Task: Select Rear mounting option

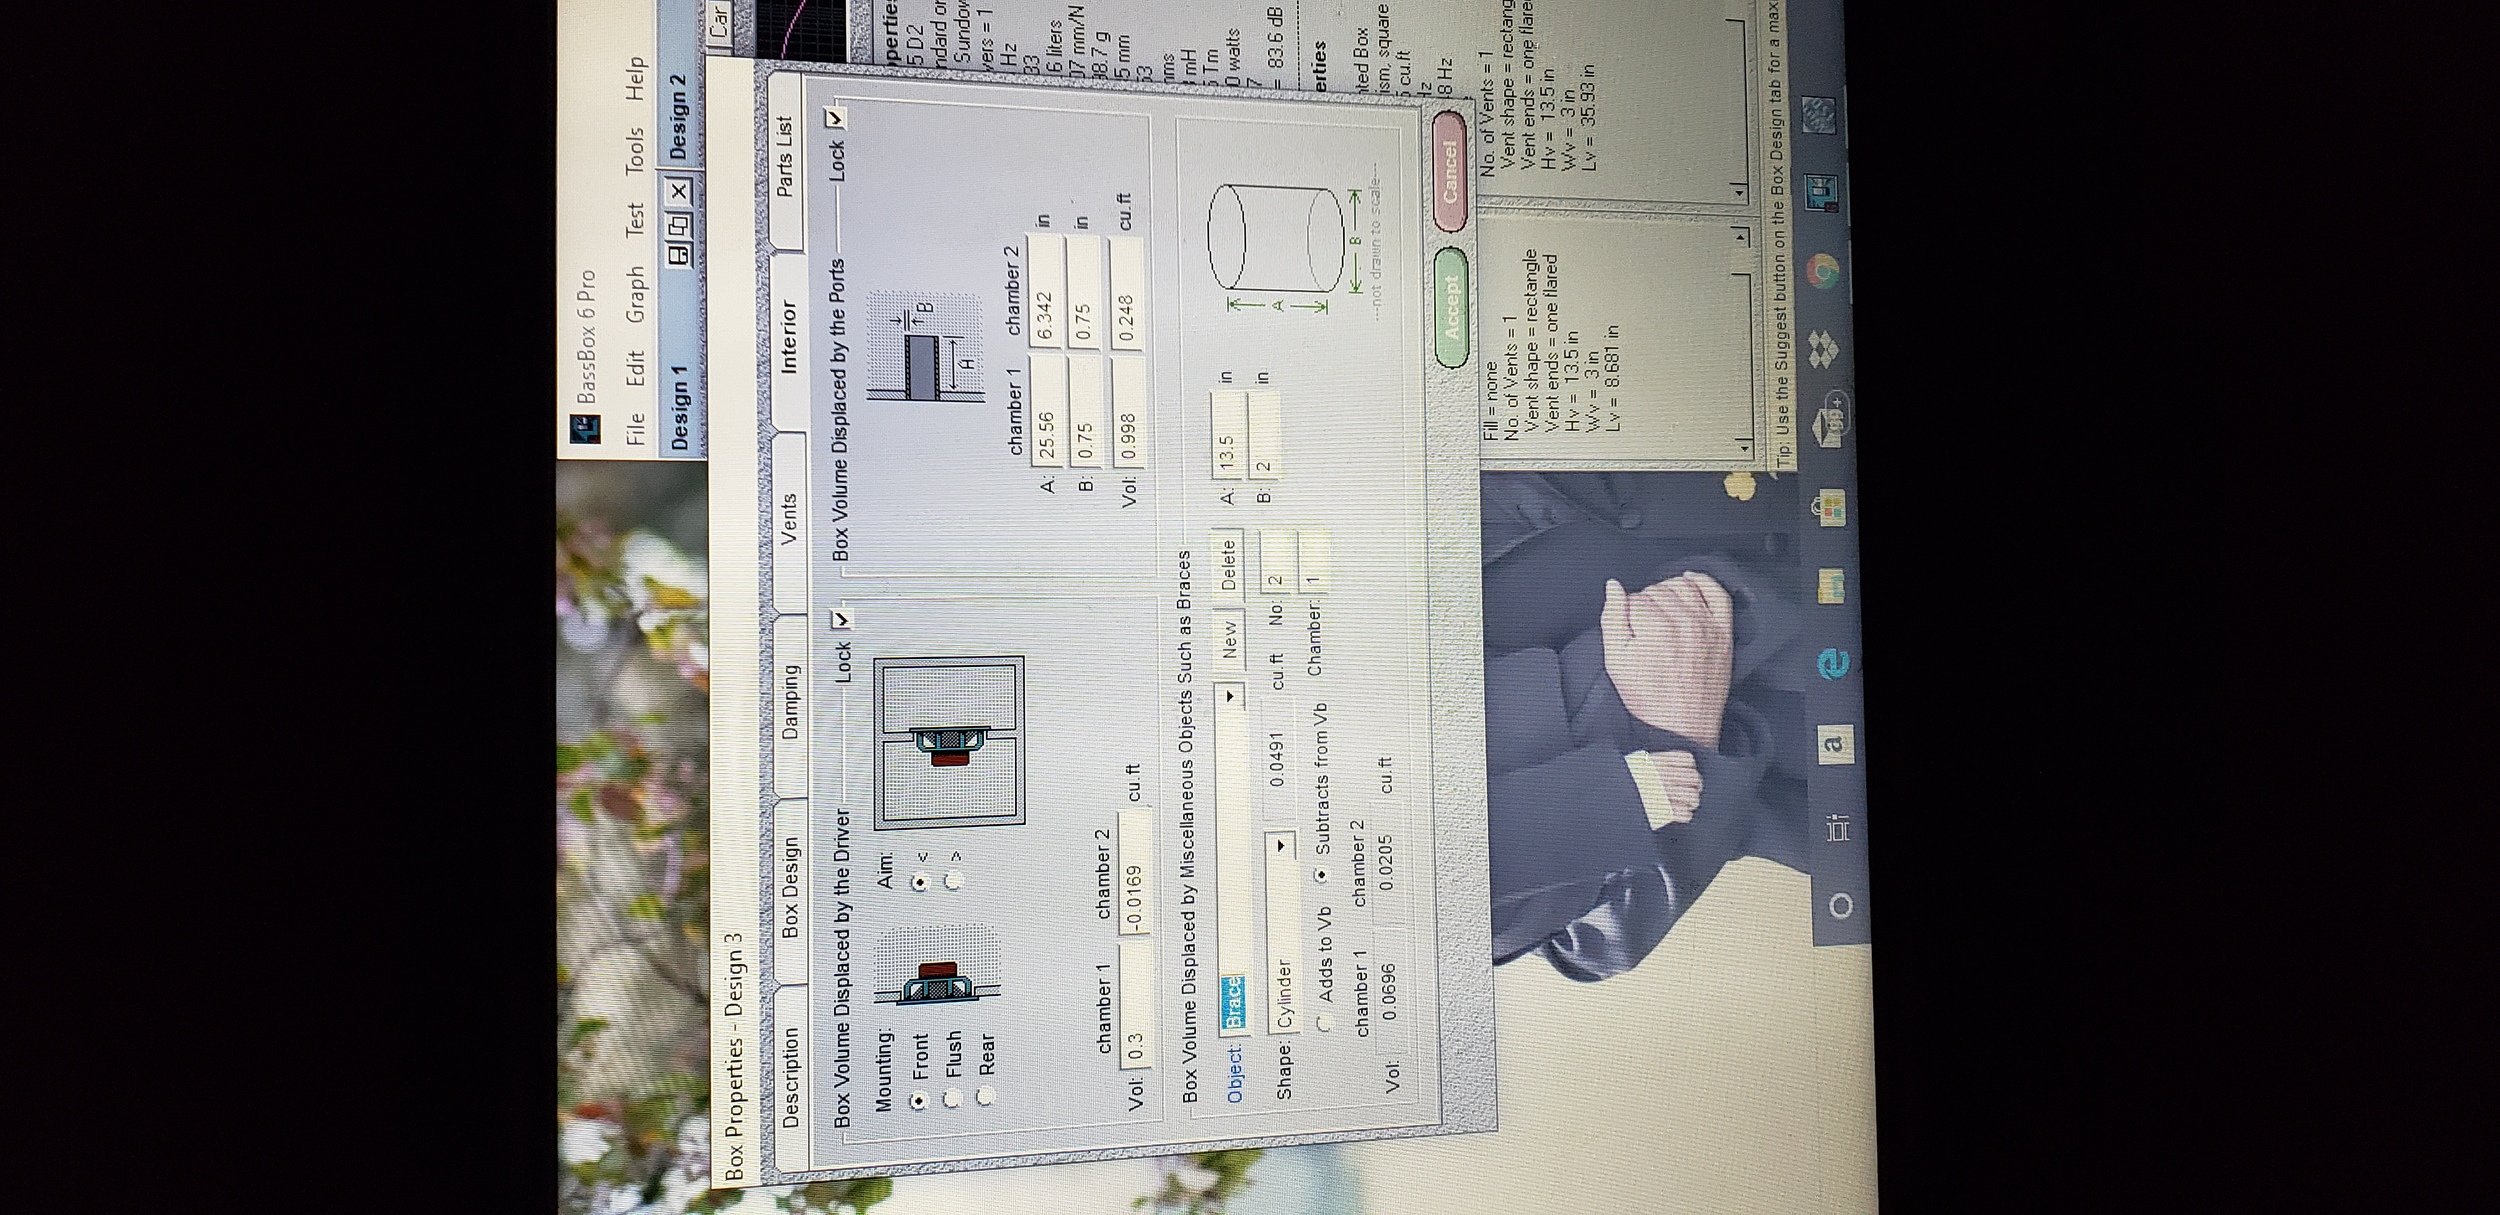Action: (x=986, y=1096)
